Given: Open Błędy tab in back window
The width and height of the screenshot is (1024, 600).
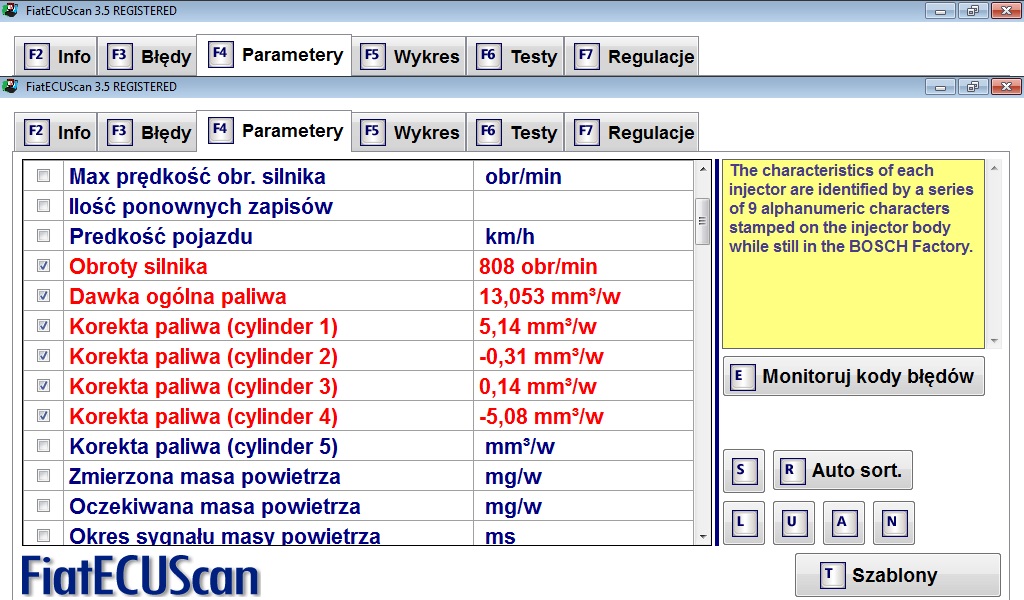Looking at the screenshot, I should [147, 56].
